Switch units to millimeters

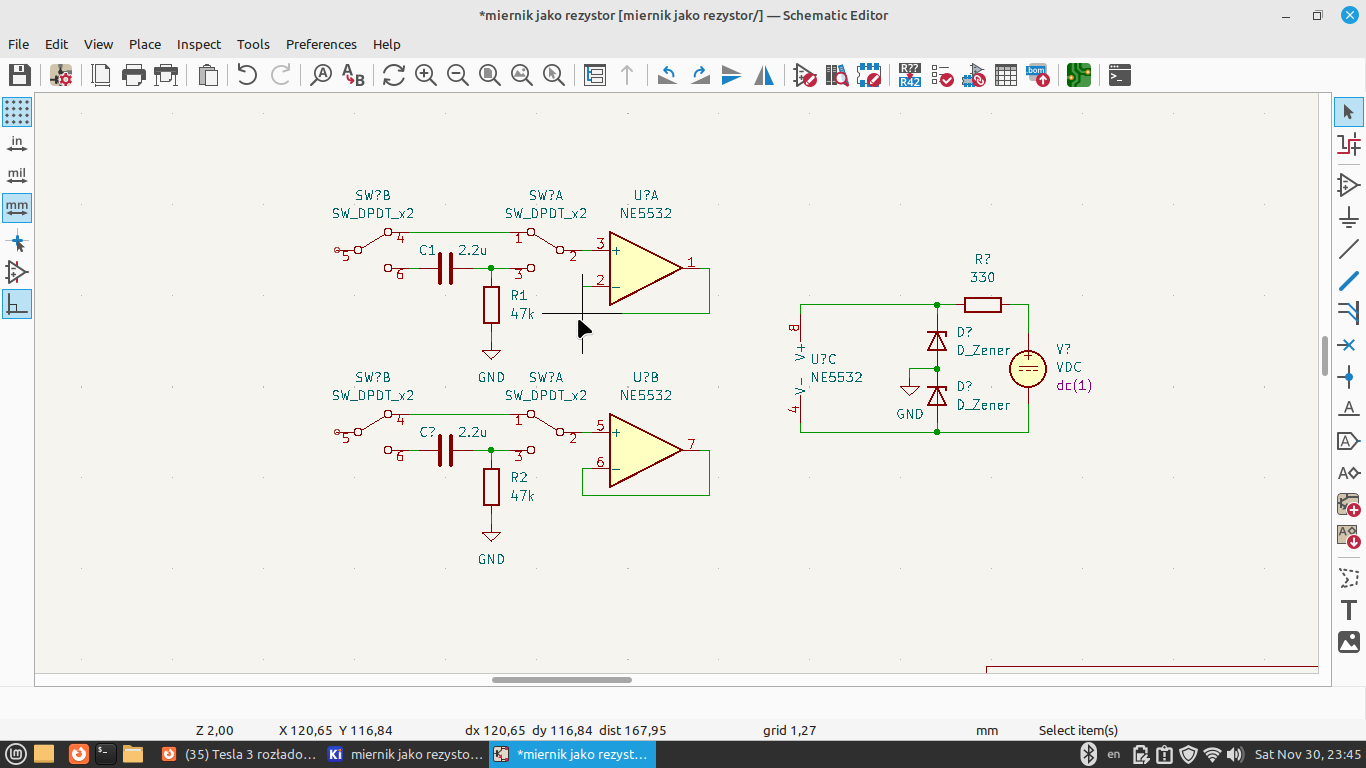[x=17, y=208]
